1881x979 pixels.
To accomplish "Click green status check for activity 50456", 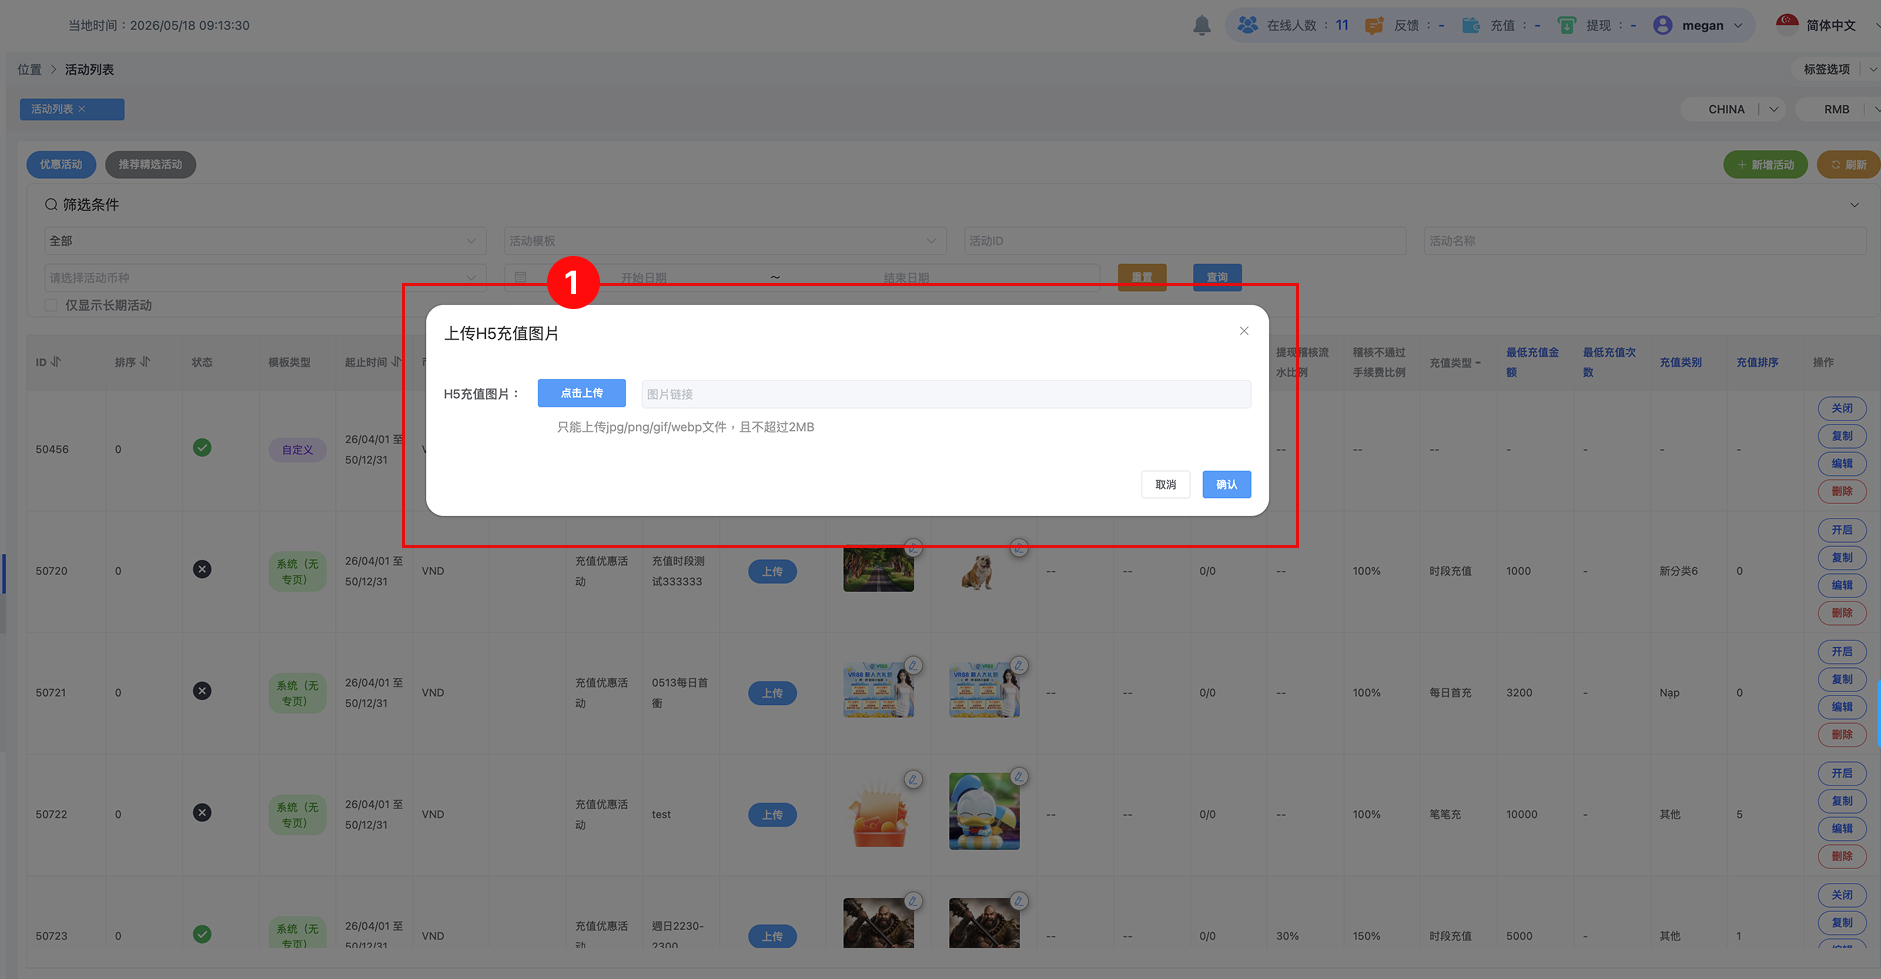I will [x=202, y=448].
